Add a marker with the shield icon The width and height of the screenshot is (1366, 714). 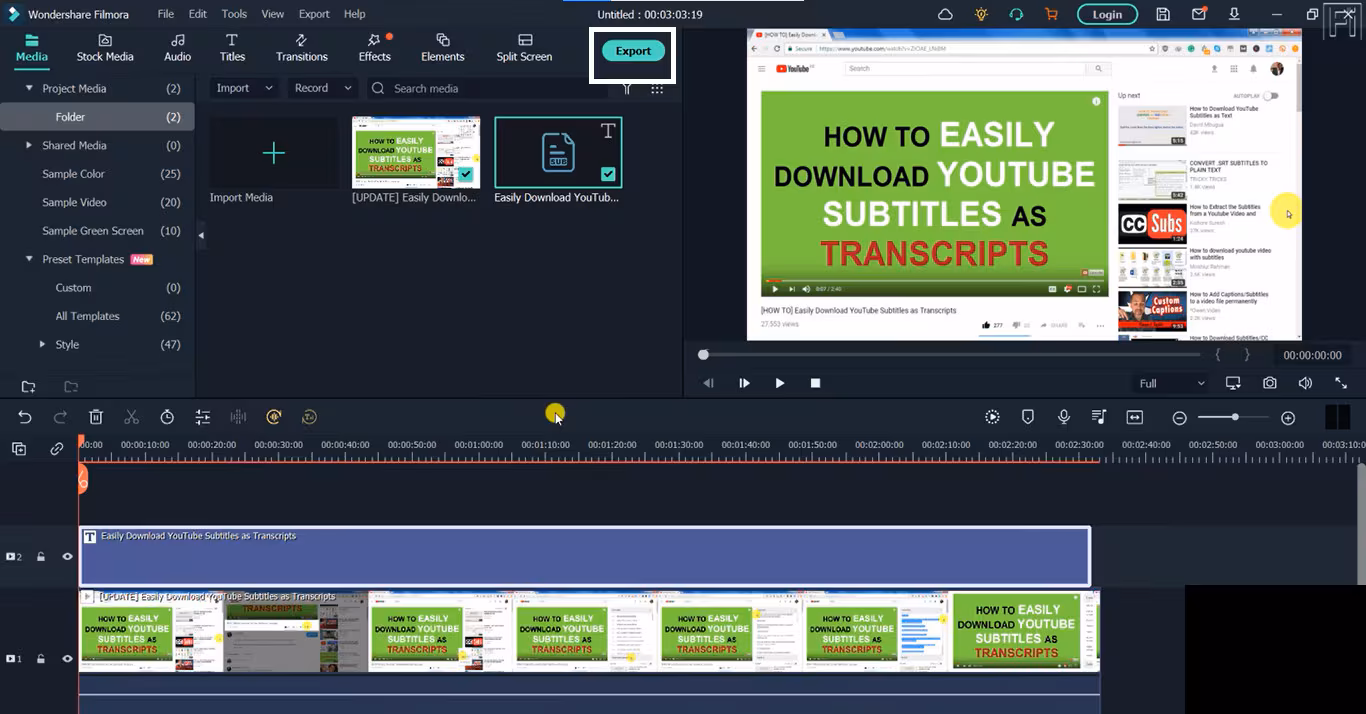tap(1027, 417)
